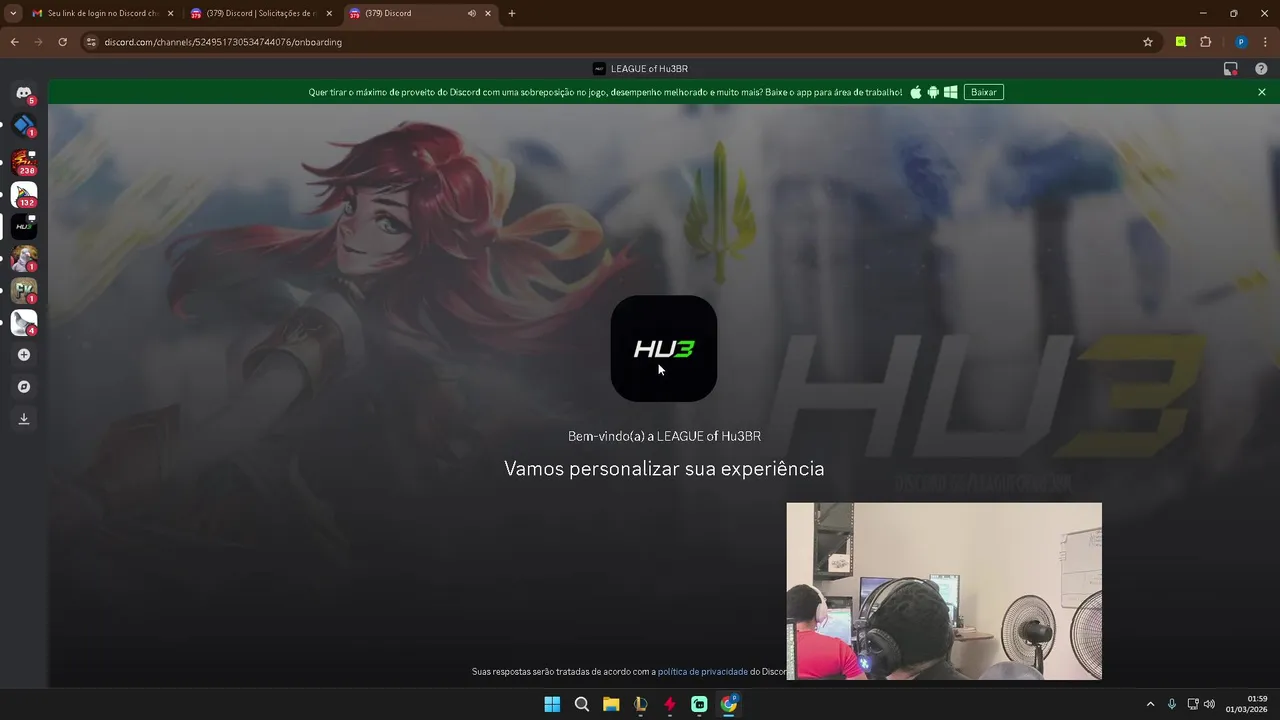This screenshot has width=1280, height=720.
Task: Switch to the Discord Solicitações tab
Action: (261, 13)
